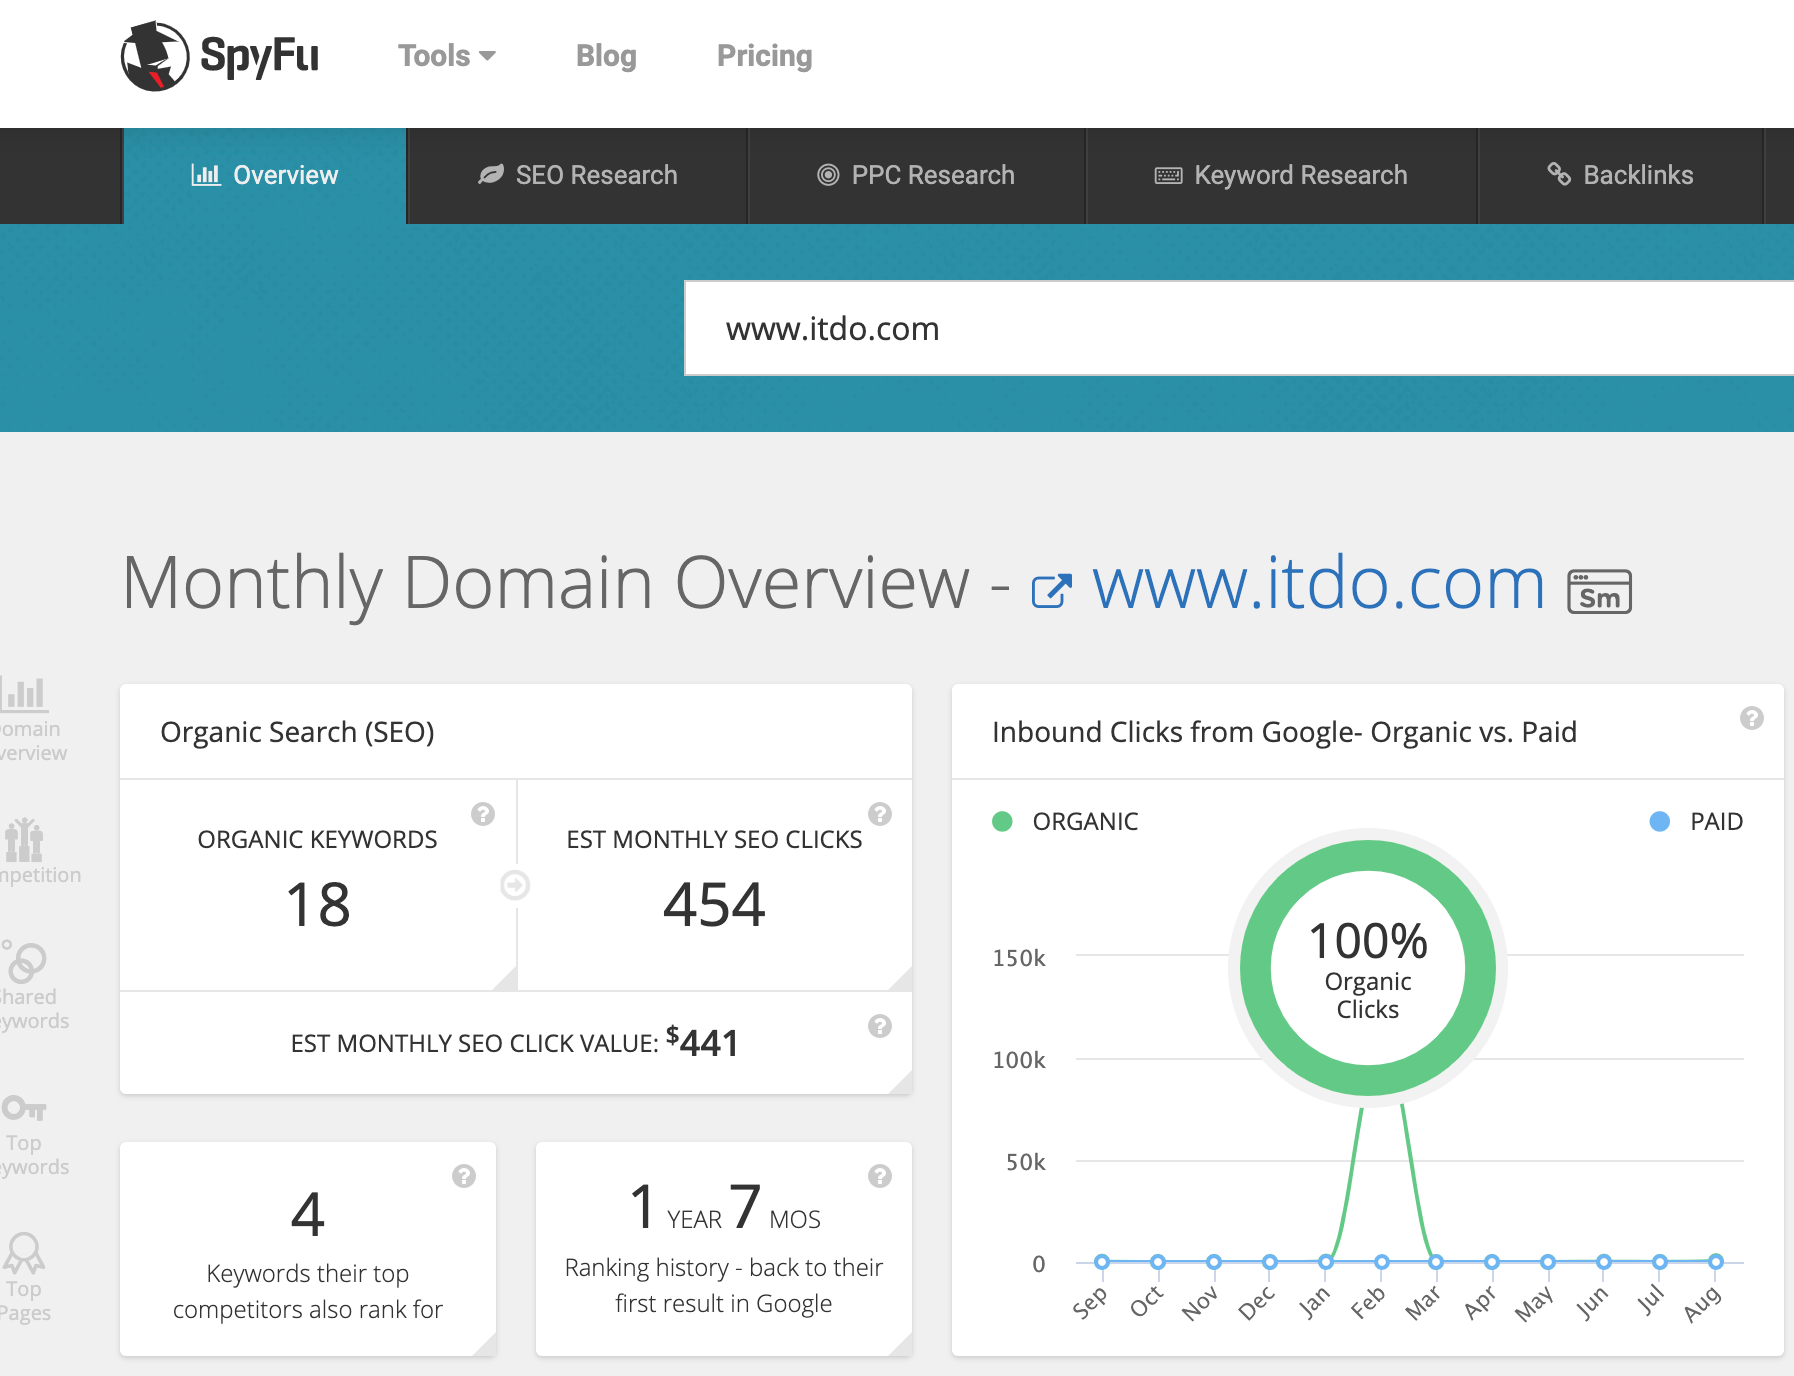Click the Est Monthly SEO Clicks value 454
This screenshot has height=1376, width=1794.
[x=714, y=905]
